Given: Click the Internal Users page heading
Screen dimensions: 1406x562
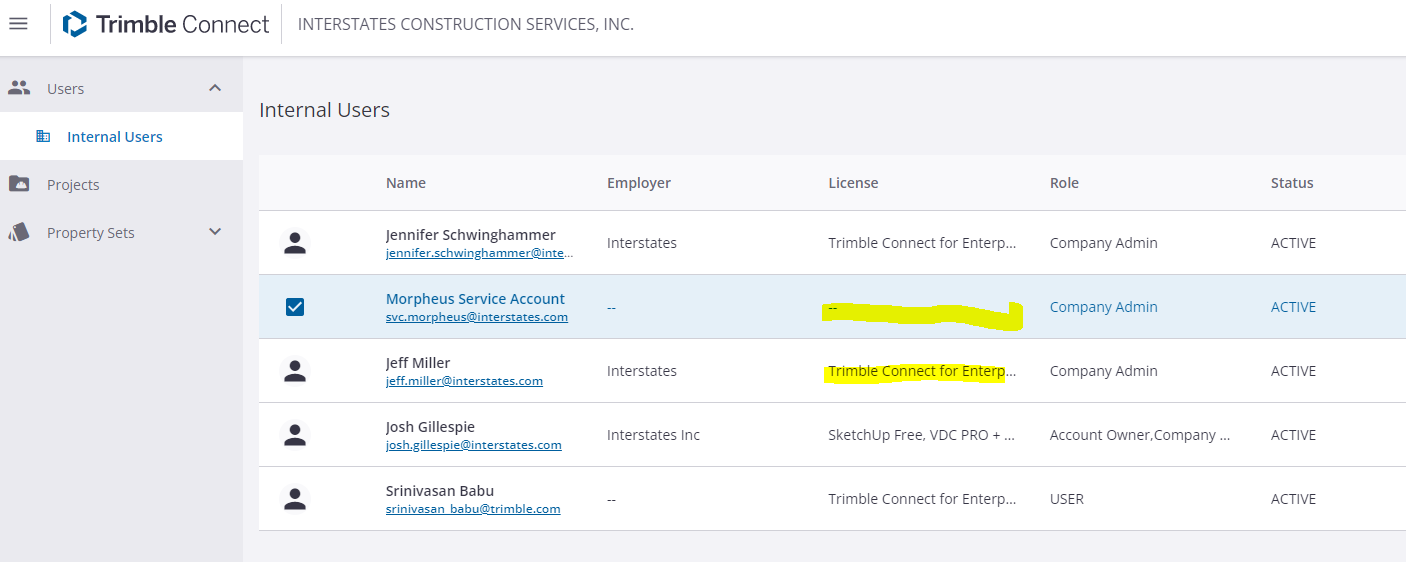Looking at the screenshot, I should (x=324, y=110).
